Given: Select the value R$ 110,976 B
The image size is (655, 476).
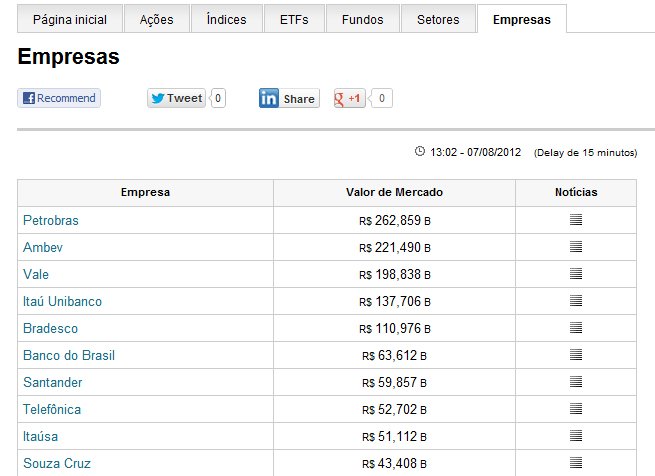Looking at the screenshot, I should pos(395,328).
